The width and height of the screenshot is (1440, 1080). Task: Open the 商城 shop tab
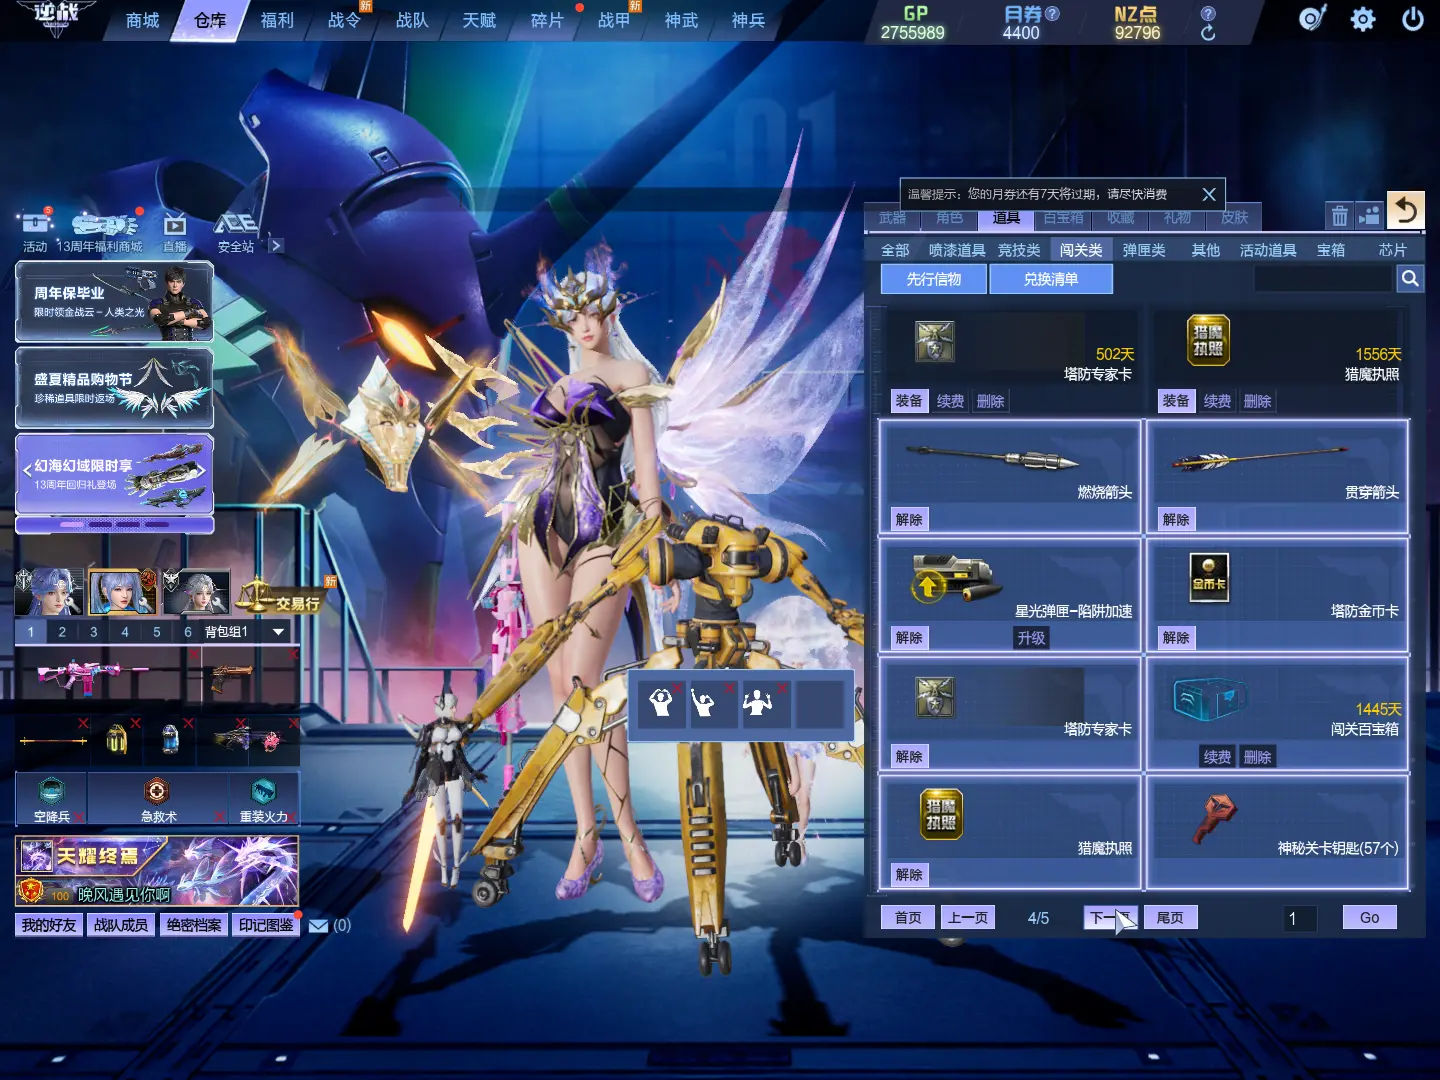142,20
